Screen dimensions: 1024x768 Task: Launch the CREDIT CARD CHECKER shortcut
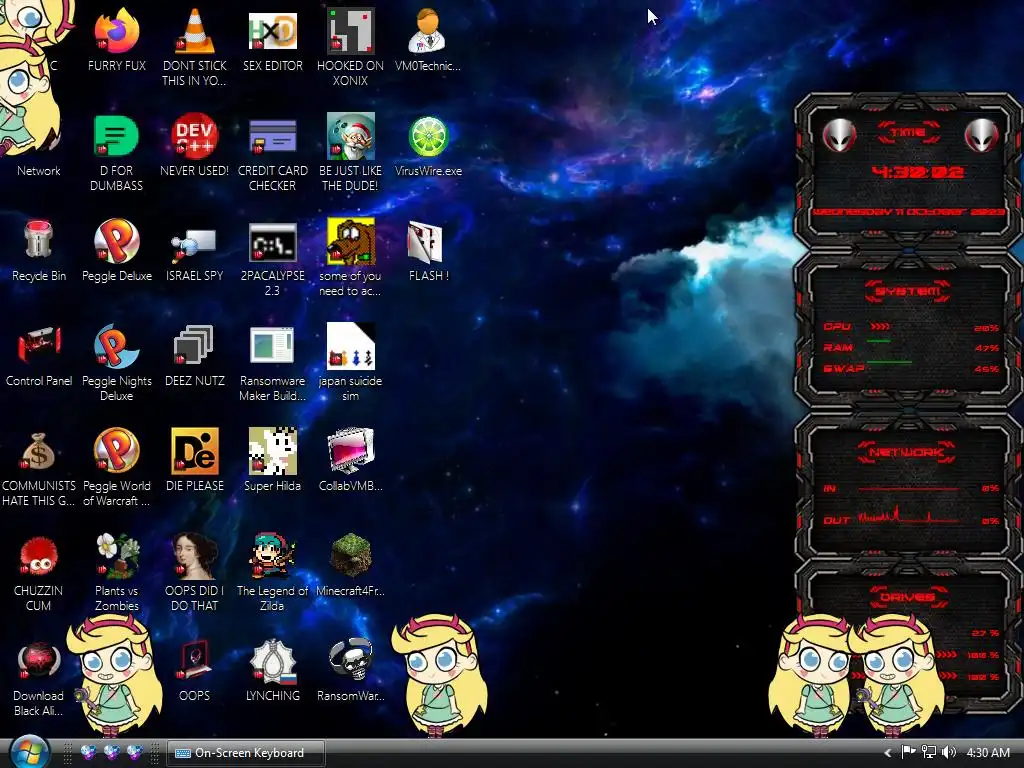[x=272, y=136]
